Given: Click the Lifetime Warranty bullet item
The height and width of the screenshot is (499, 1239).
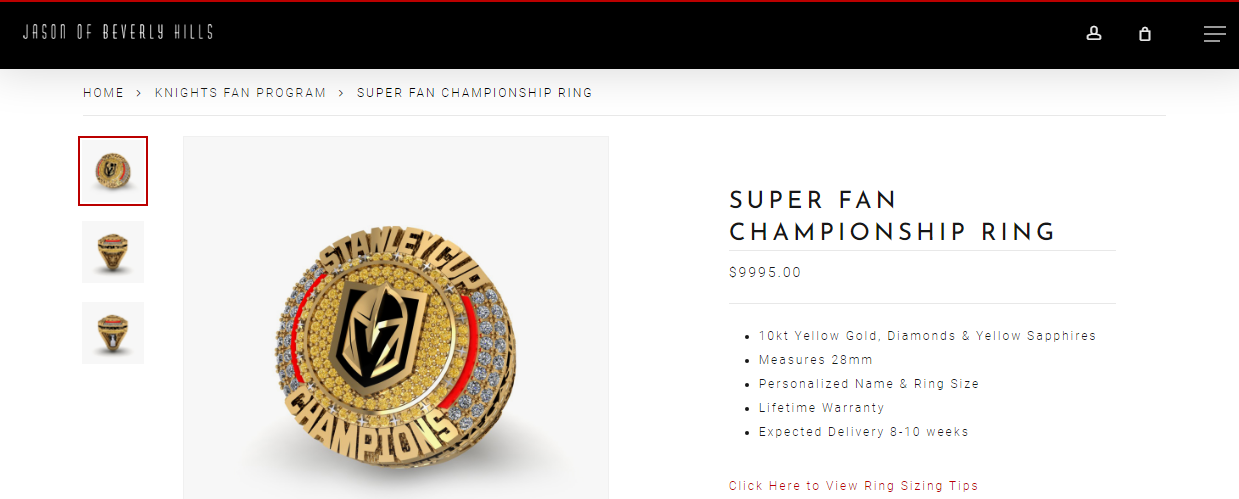Looking at the screenshot, I should 821,408.
